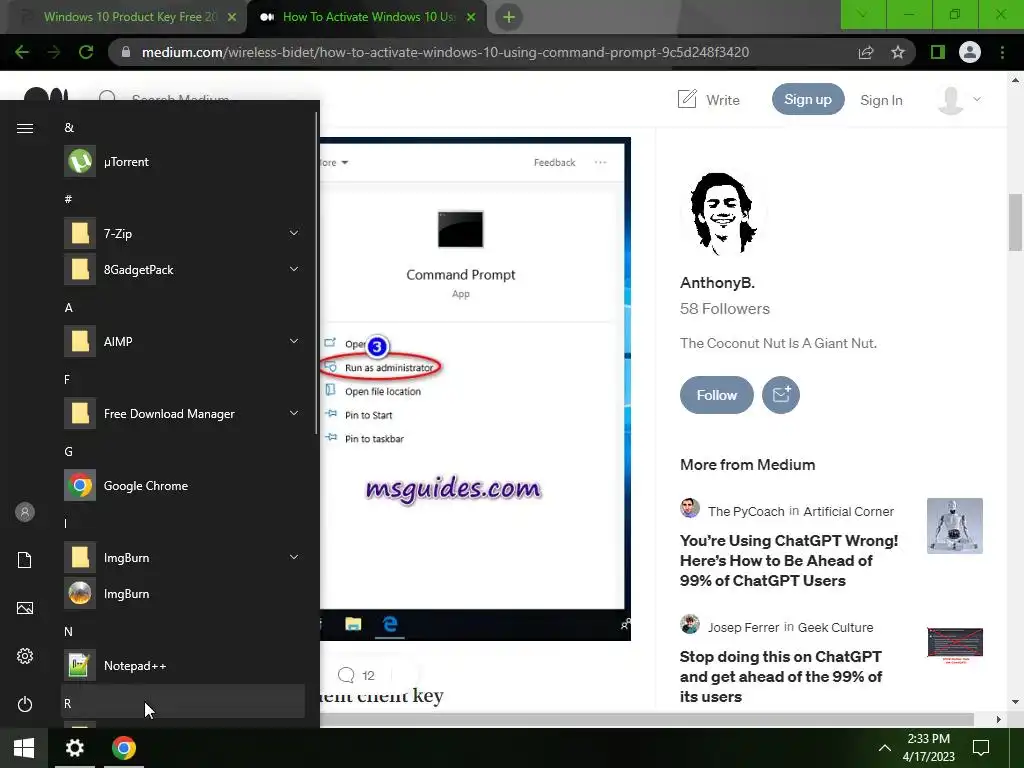Click Write on Medium header

709,100
